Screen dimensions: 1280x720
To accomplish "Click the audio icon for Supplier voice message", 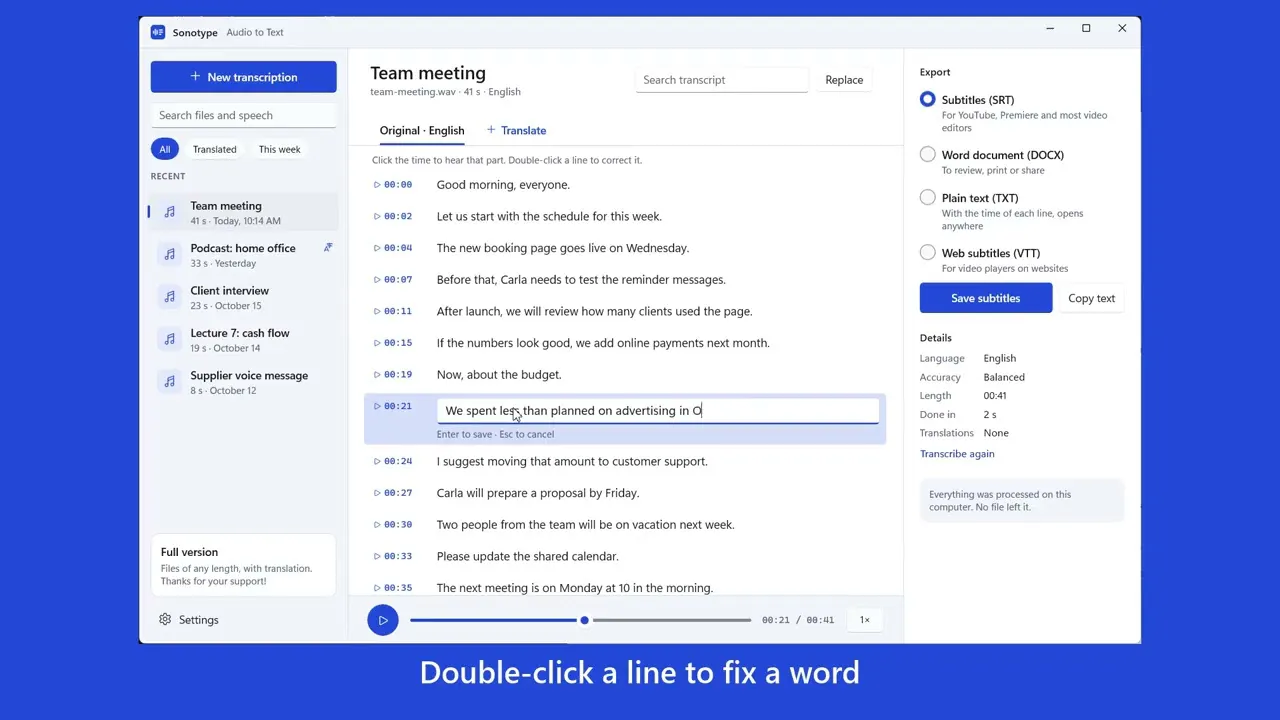I will pos(169,382).
